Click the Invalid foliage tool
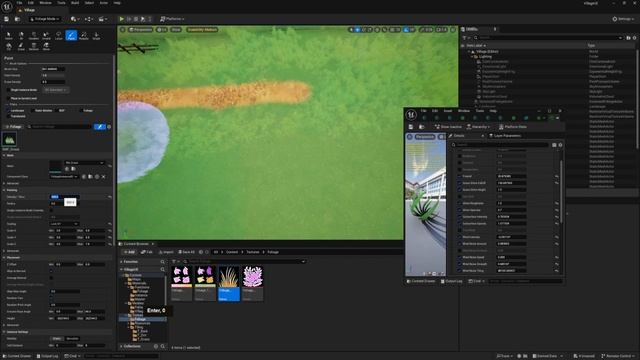This screenshot has width=640, height=360. [x=46, y=36]
